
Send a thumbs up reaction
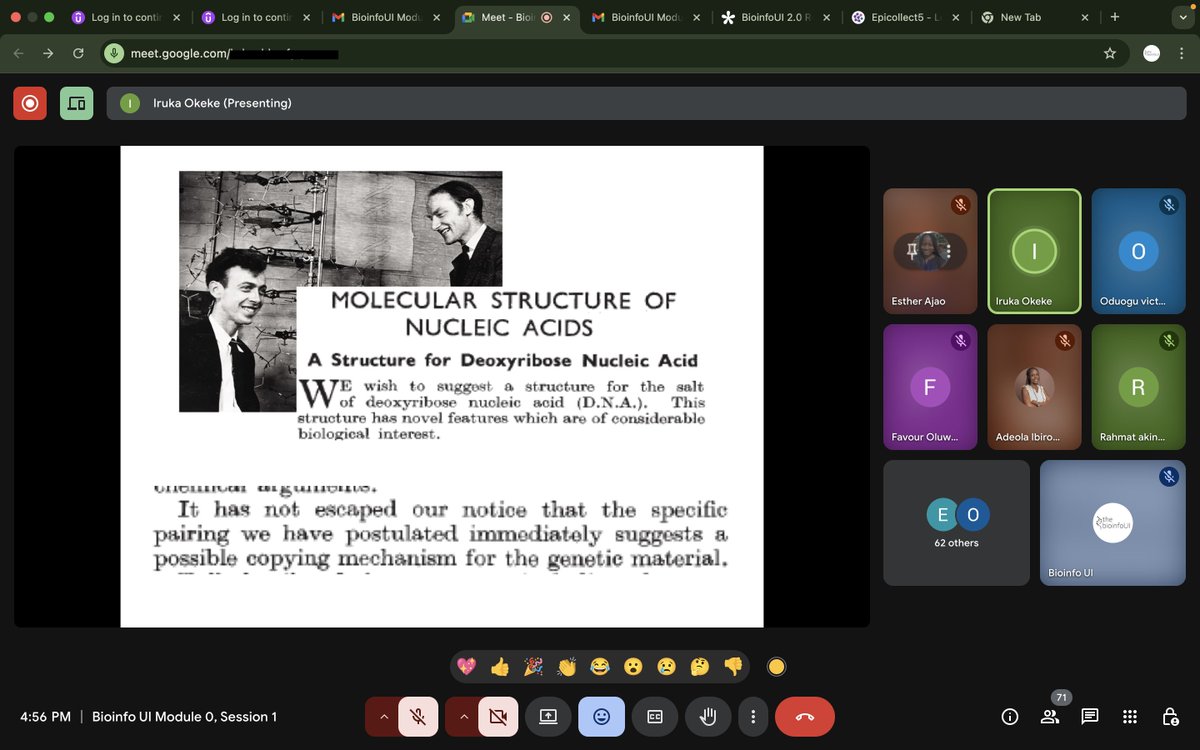[x=500, y=665]
